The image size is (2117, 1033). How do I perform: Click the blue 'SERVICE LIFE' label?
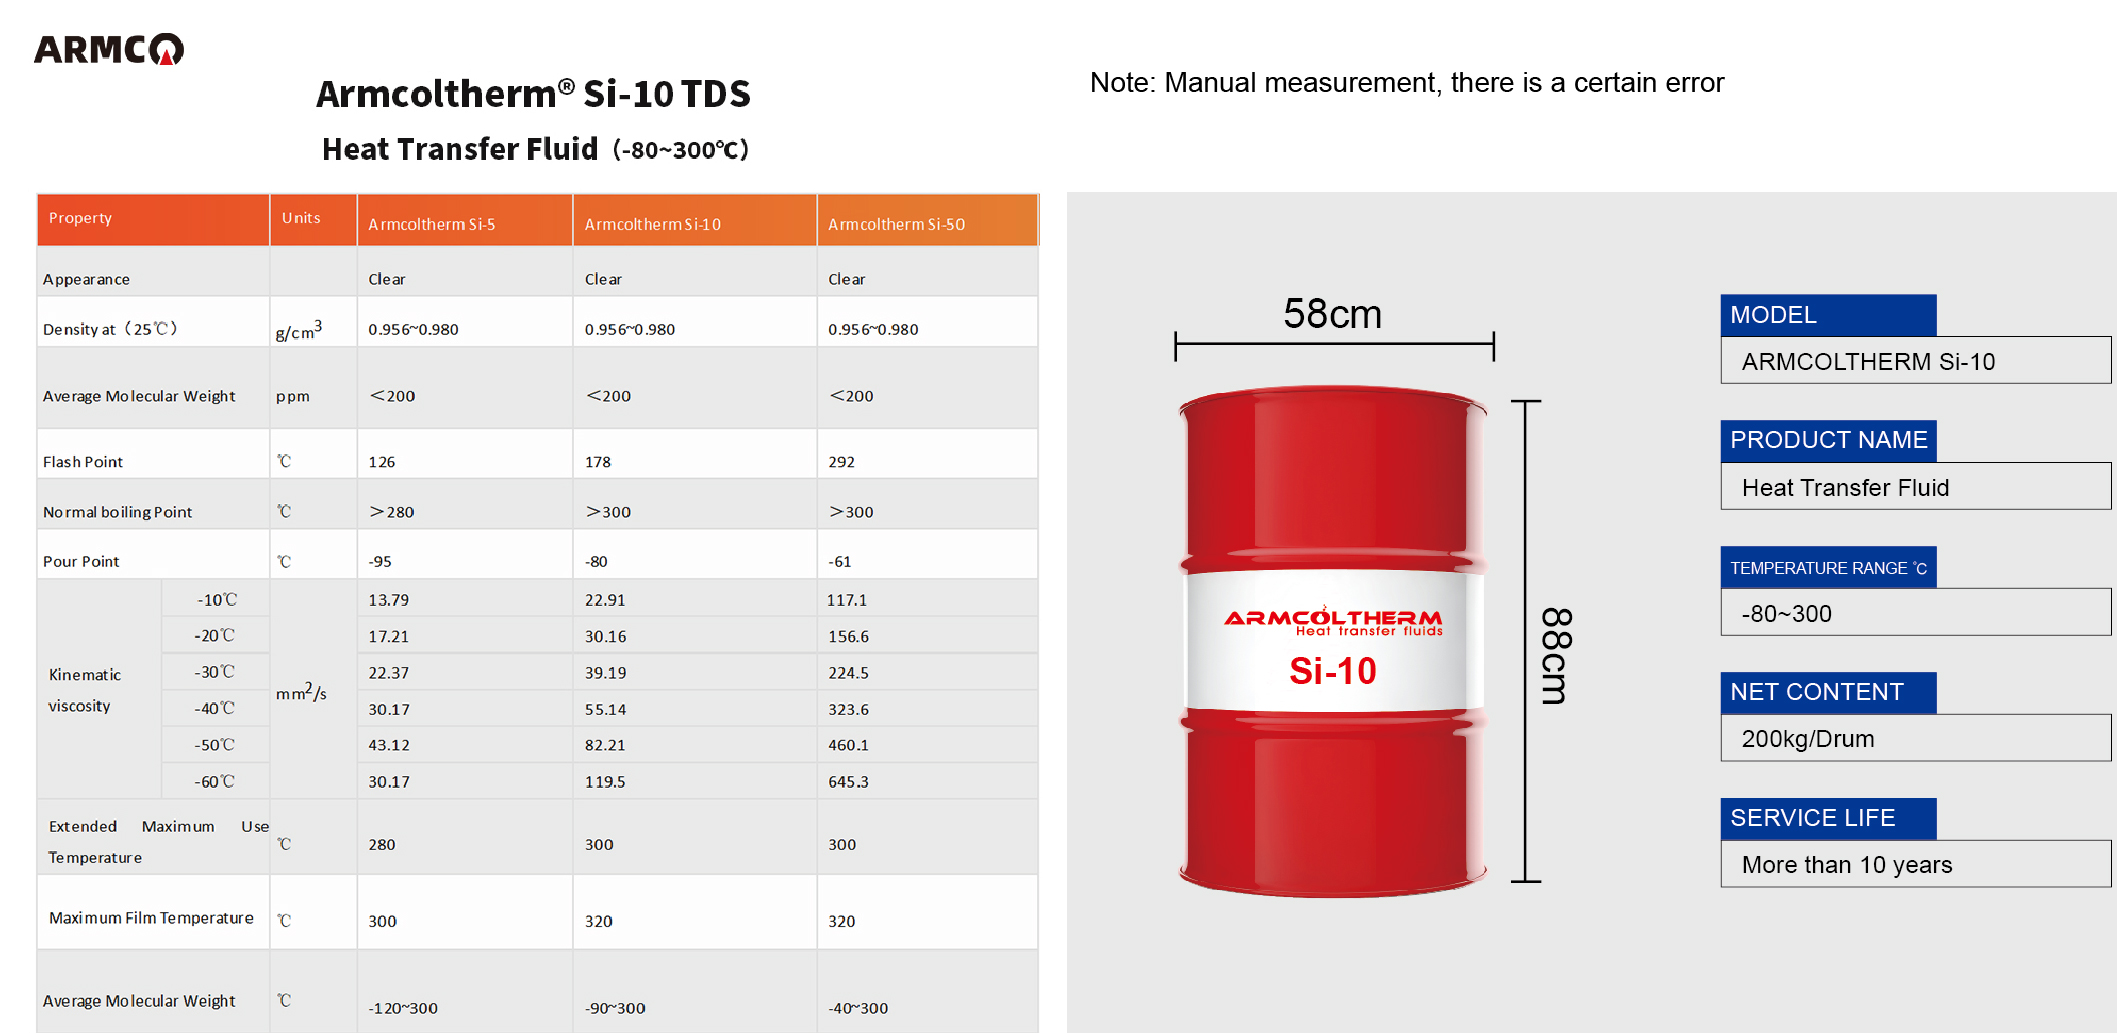(1828, 819)
